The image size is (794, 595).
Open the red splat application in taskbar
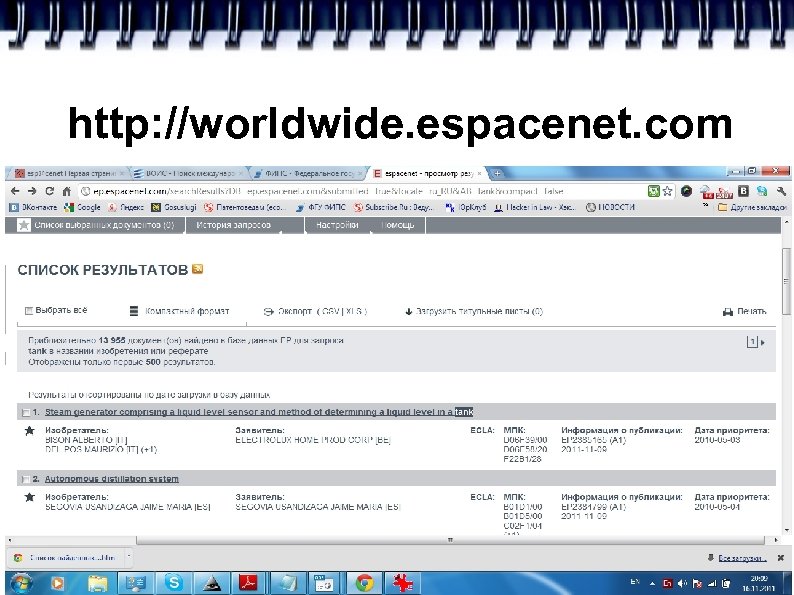403,583
